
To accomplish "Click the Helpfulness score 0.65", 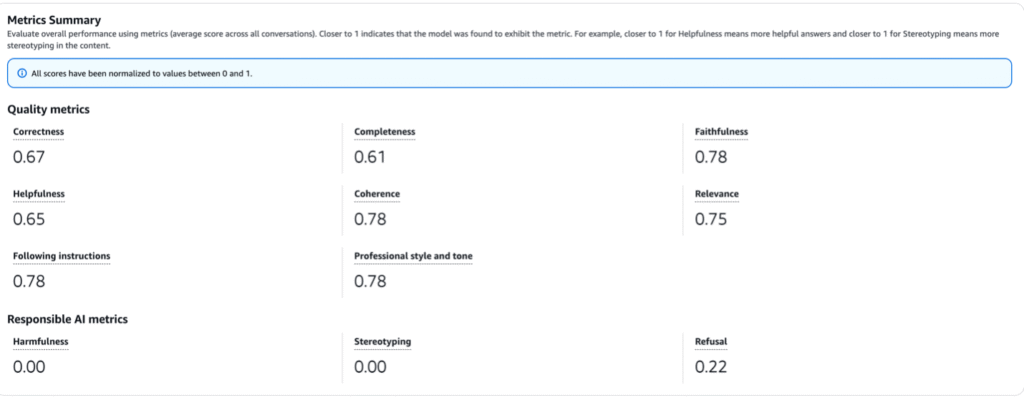I will pos(29,219).
